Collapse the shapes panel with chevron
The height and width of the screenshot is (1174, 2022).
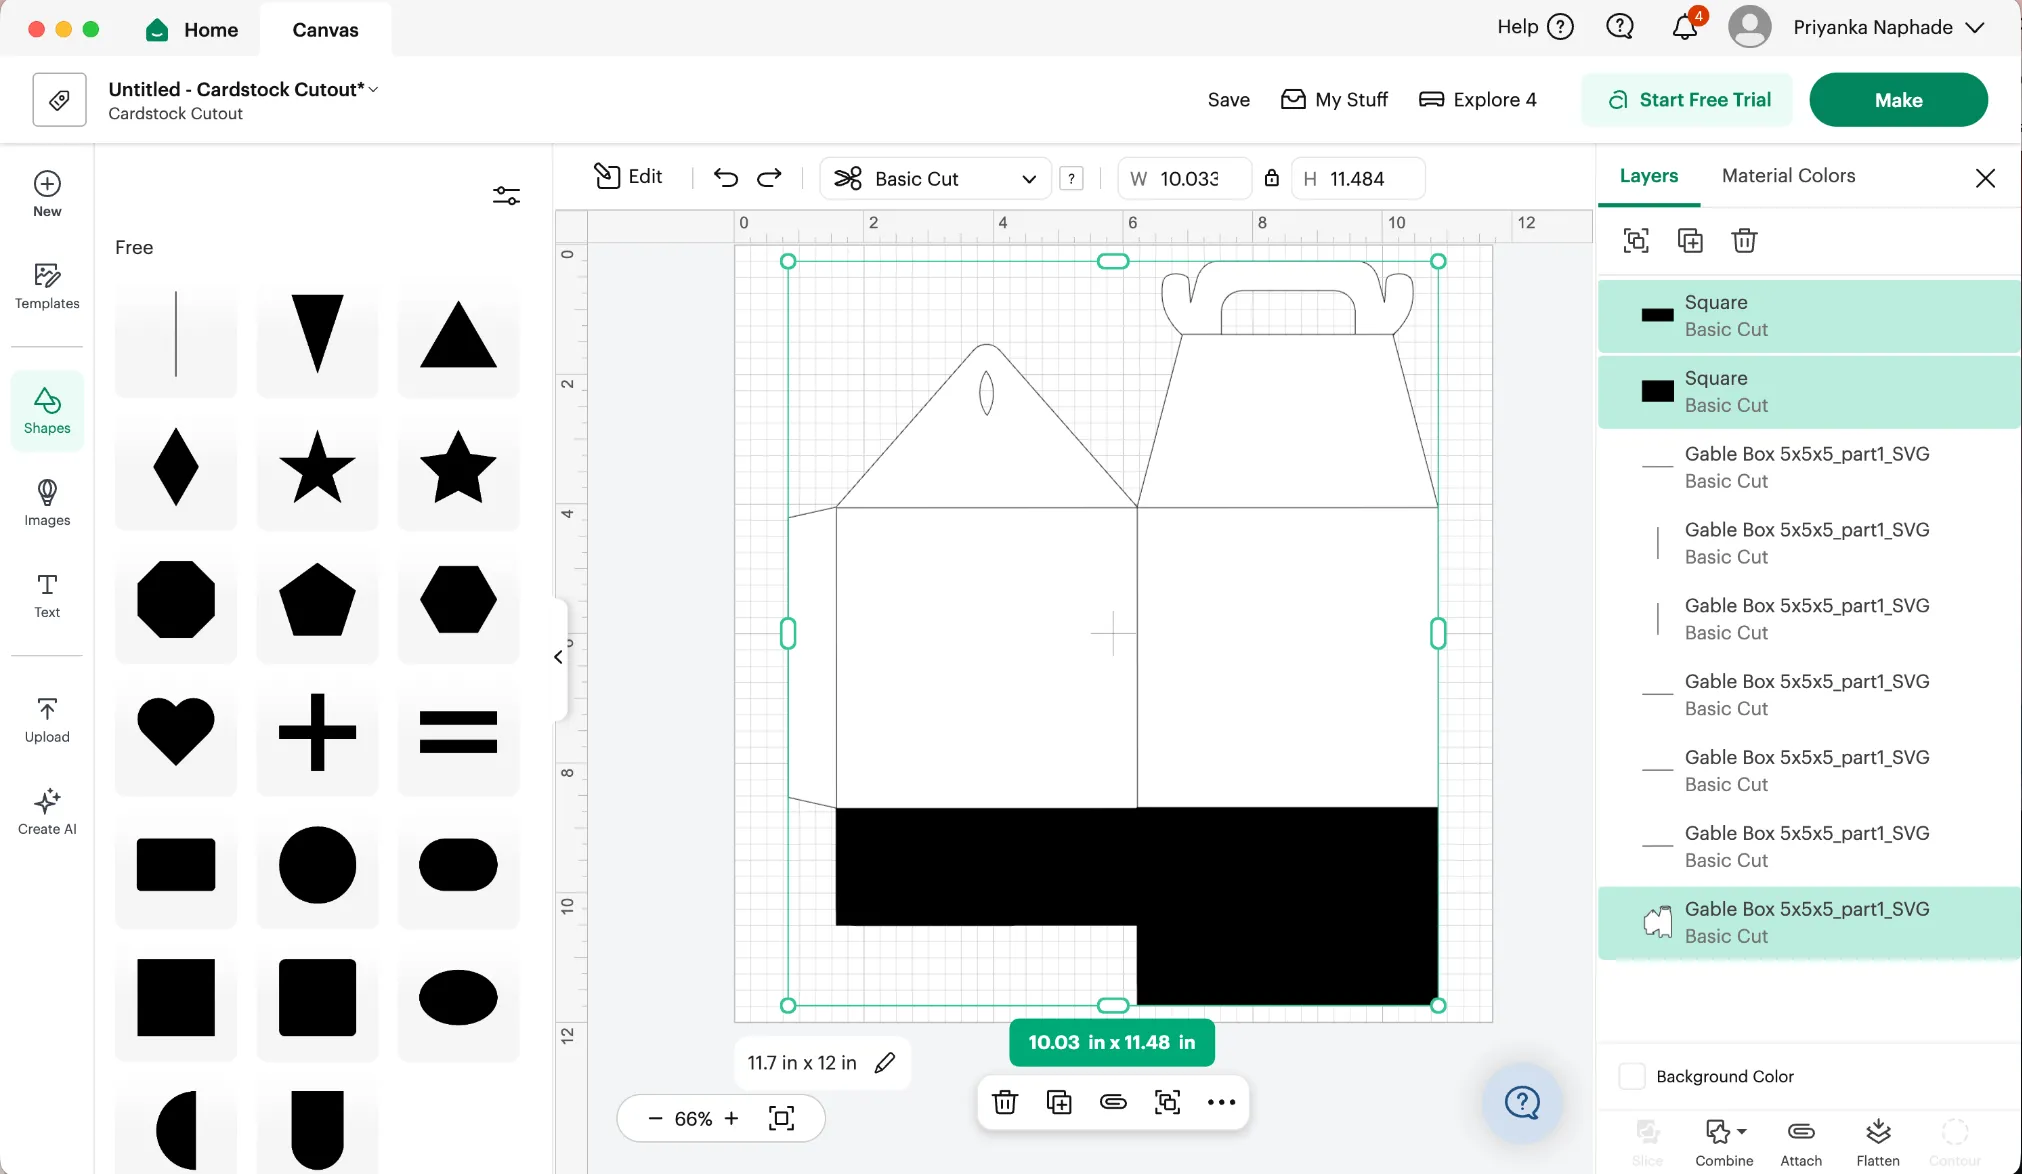(x=558, y=657)
